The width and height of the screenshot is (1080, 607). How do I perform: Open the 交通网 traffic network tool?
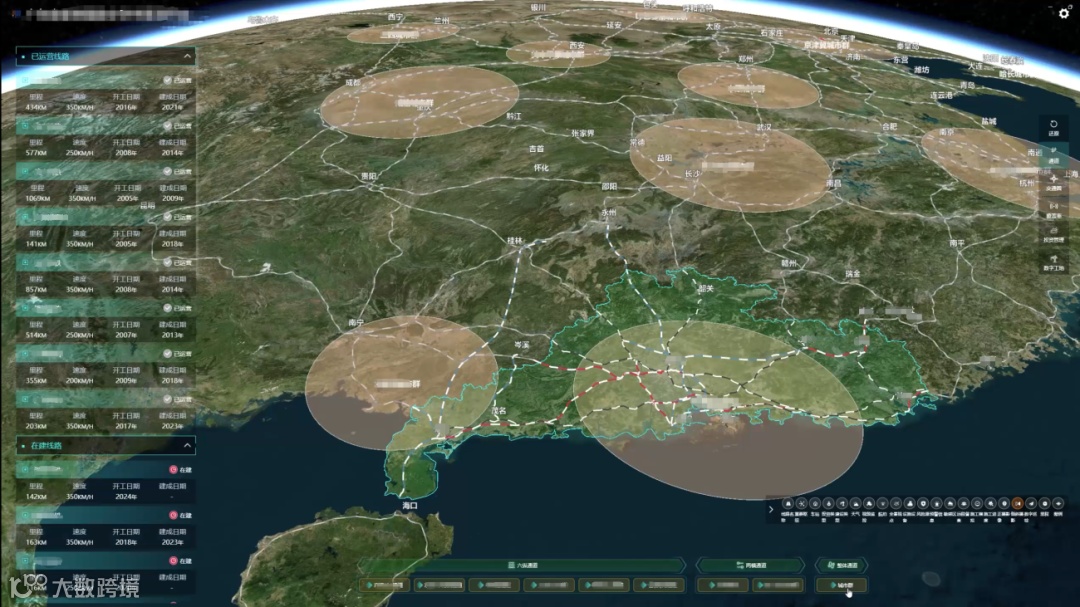point(1053,183)
